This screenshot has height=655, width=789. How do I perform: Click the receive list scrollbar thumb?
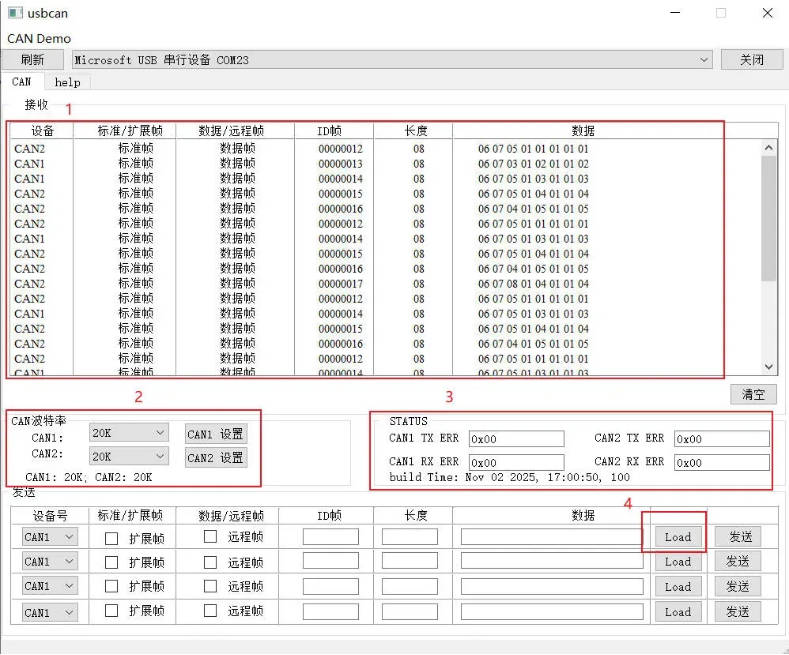click(768, 218)
